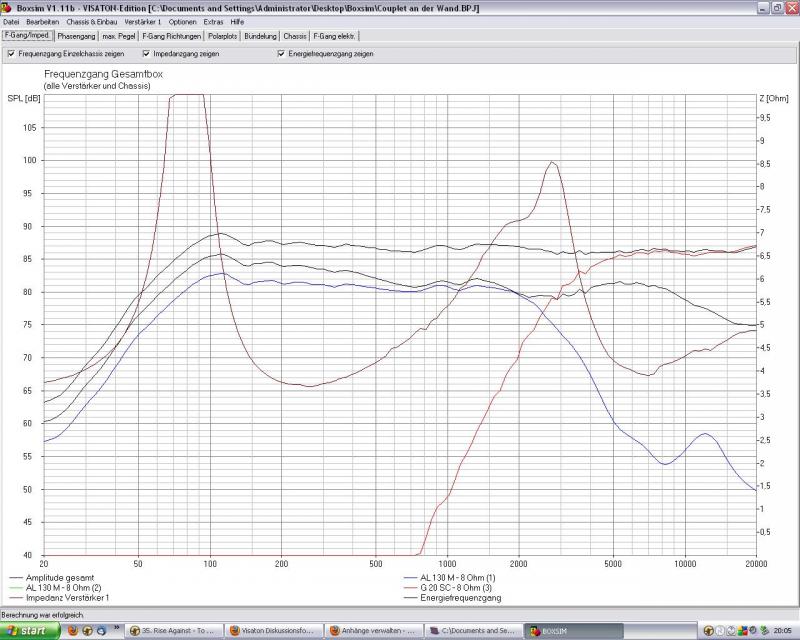Viewport: 800px width, 640px height.
Task: Open the Rise Against taskbar item
Action: [x=171, y=631]
